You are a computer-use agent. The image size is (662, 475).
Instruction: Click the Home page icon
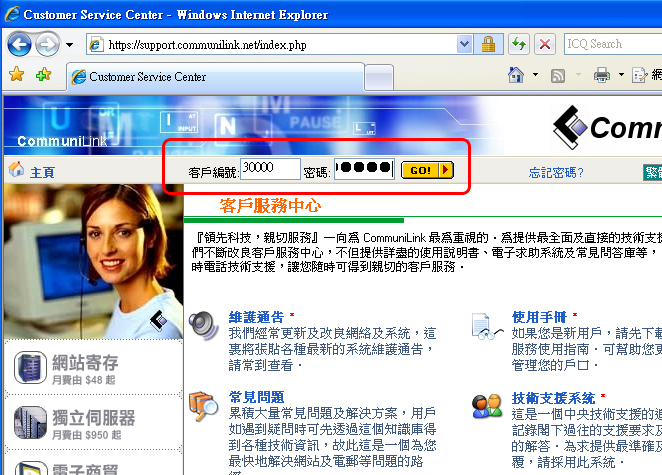tap(516, 75)
